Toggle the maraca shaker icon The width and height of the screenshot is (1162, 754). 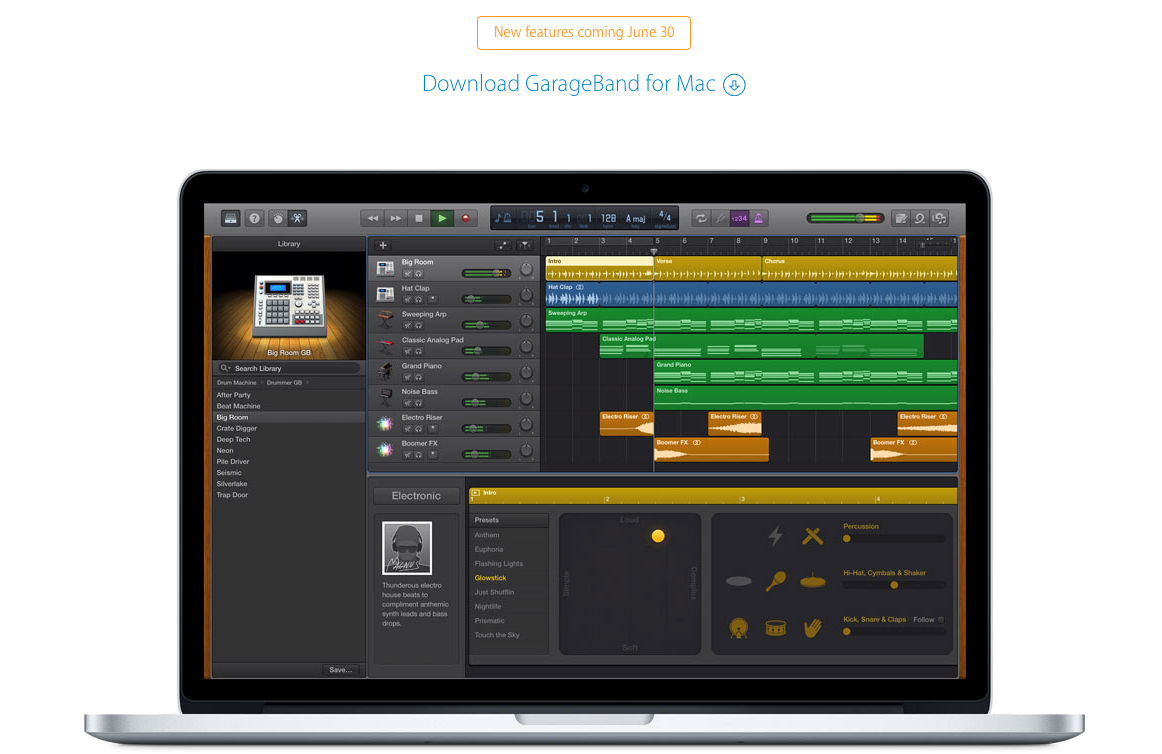point(775,581)
